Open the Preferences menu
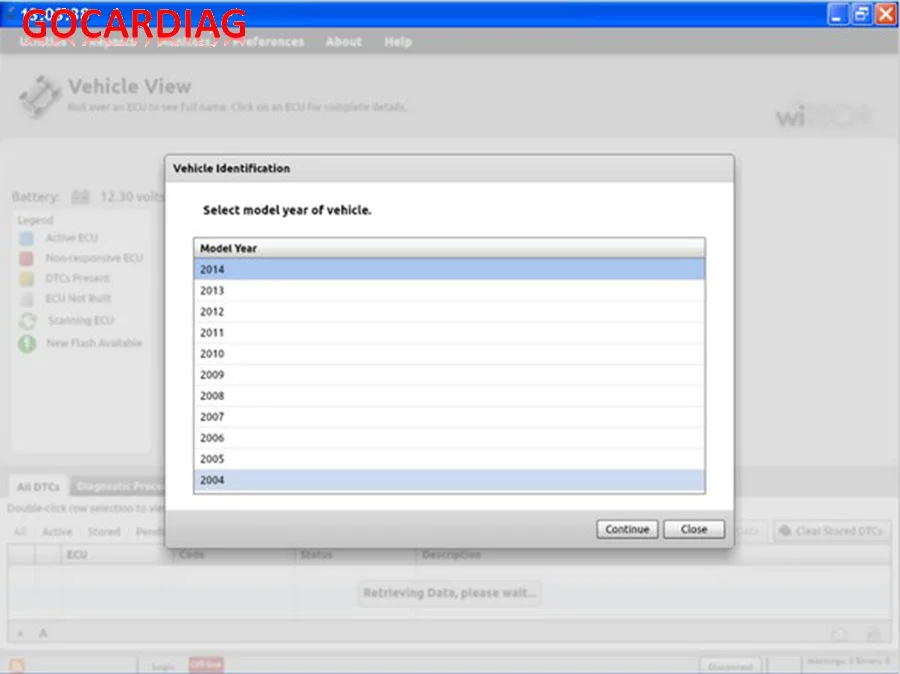The image size is (900, 674). [x=269, y=42]
